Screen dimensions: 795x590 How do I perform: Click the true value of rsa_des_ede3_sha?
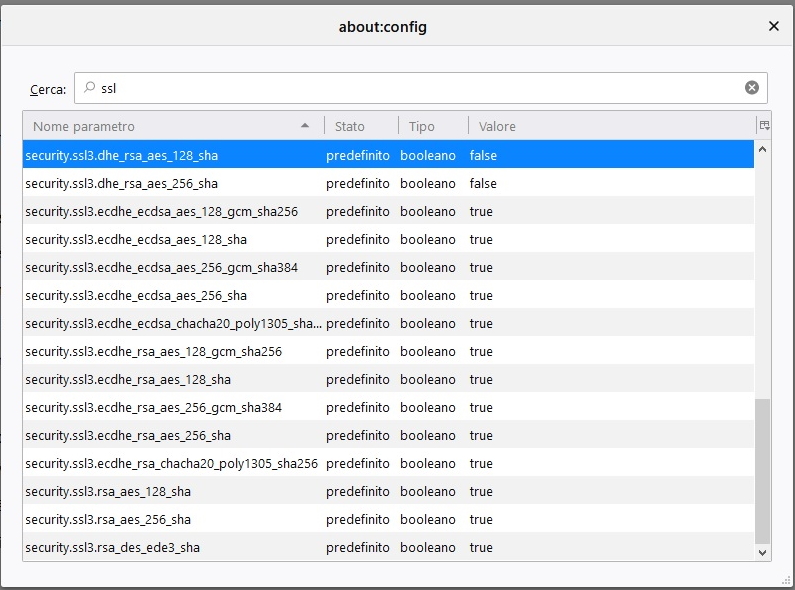481,547
